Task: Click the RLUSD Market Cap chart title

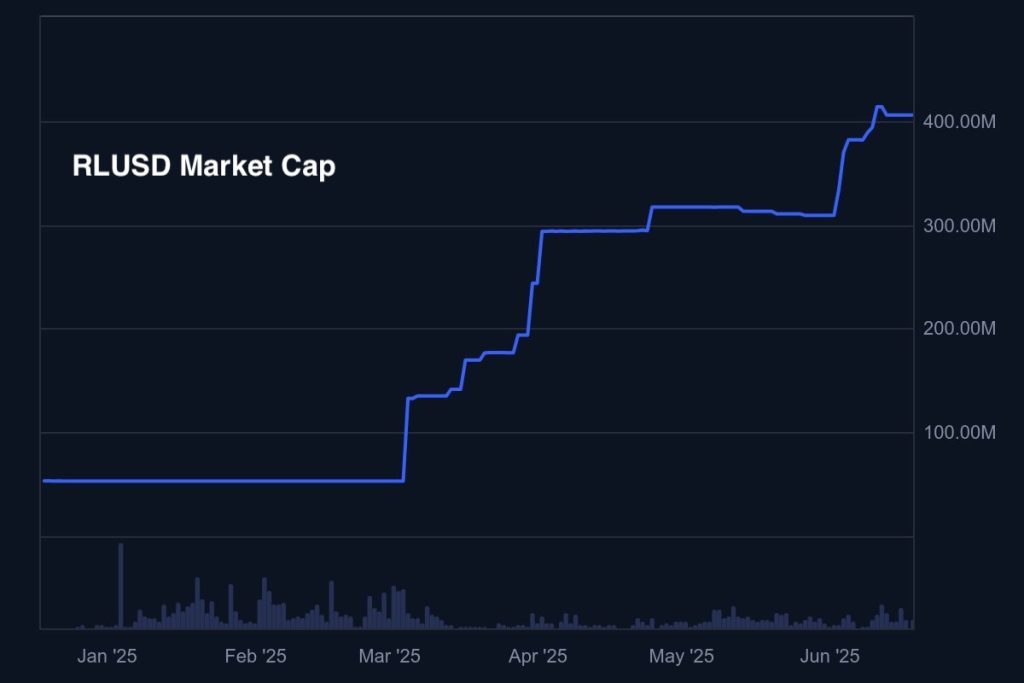Action: click(x=204, y=166)
